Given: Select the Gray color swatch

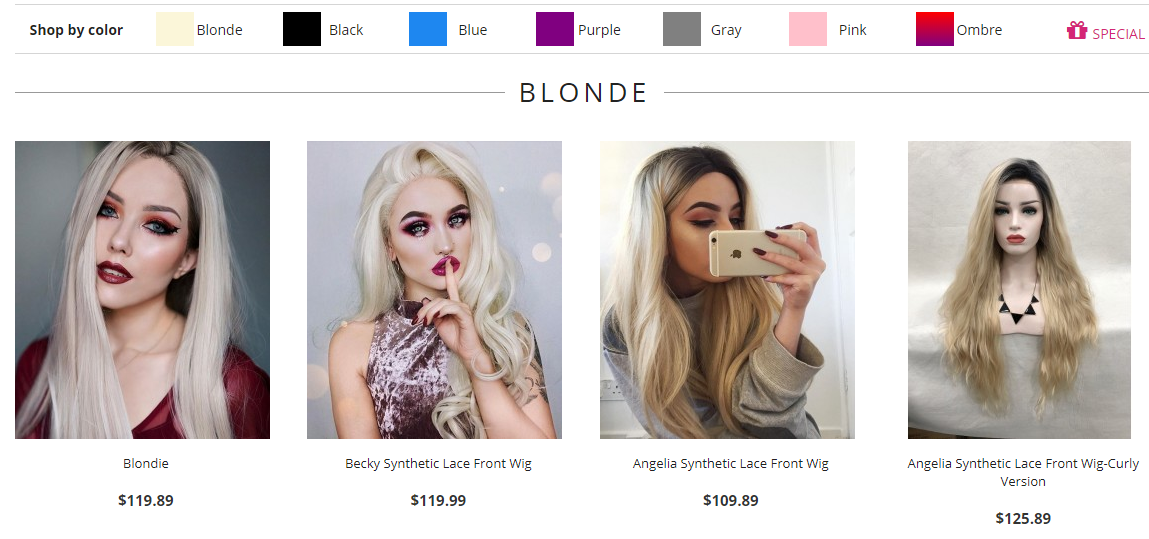Looking at the screenshot, I should coord(681,29).
